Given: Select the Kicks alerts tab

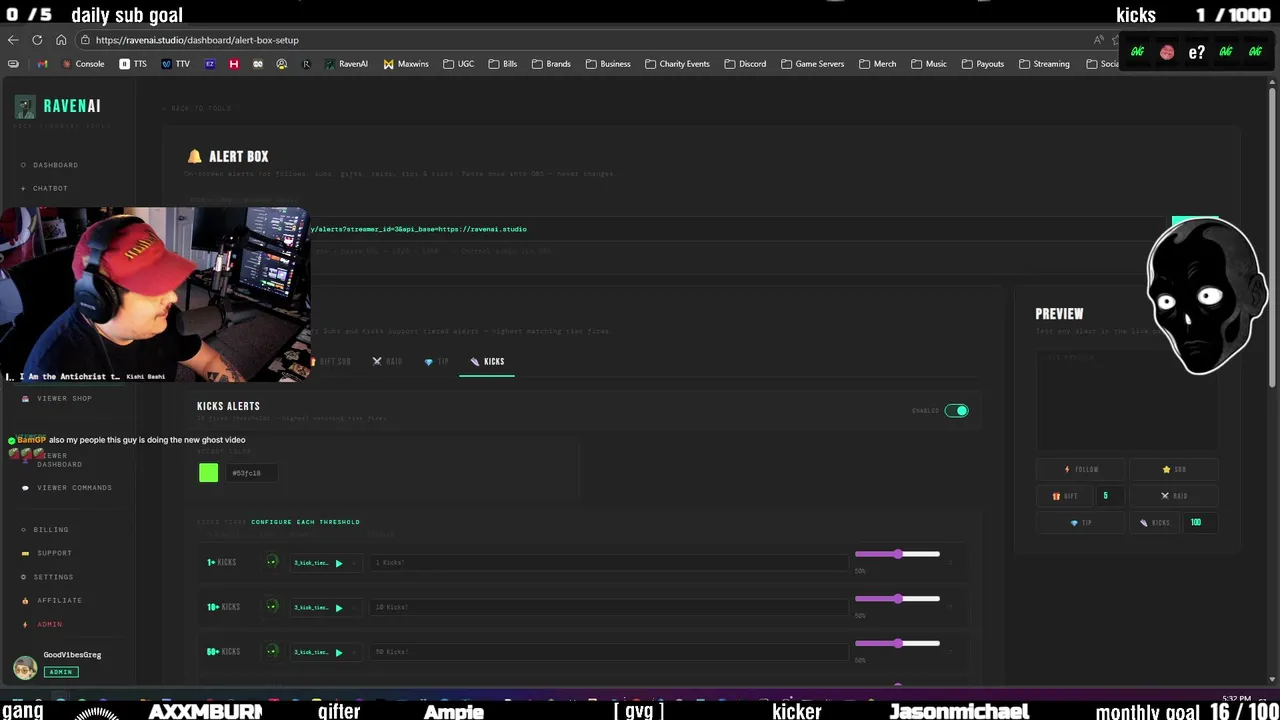Looking at the screenshot, I should tap(487, 361).
